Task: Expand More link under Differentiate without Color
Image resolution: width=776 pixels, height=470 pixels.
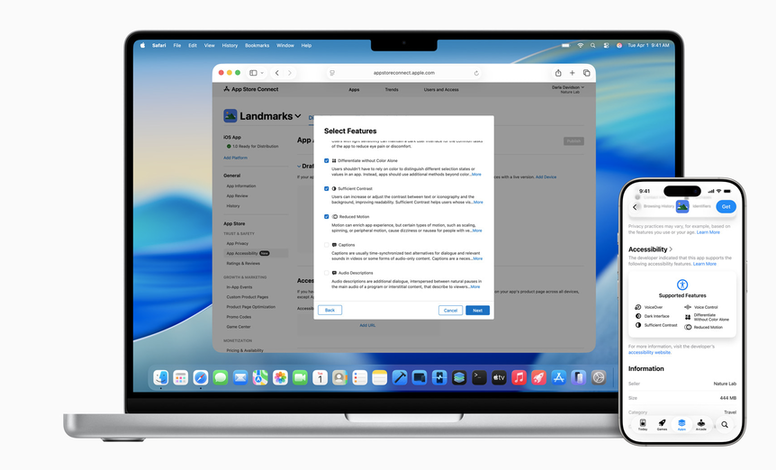Action: click(x=476, y=174)
